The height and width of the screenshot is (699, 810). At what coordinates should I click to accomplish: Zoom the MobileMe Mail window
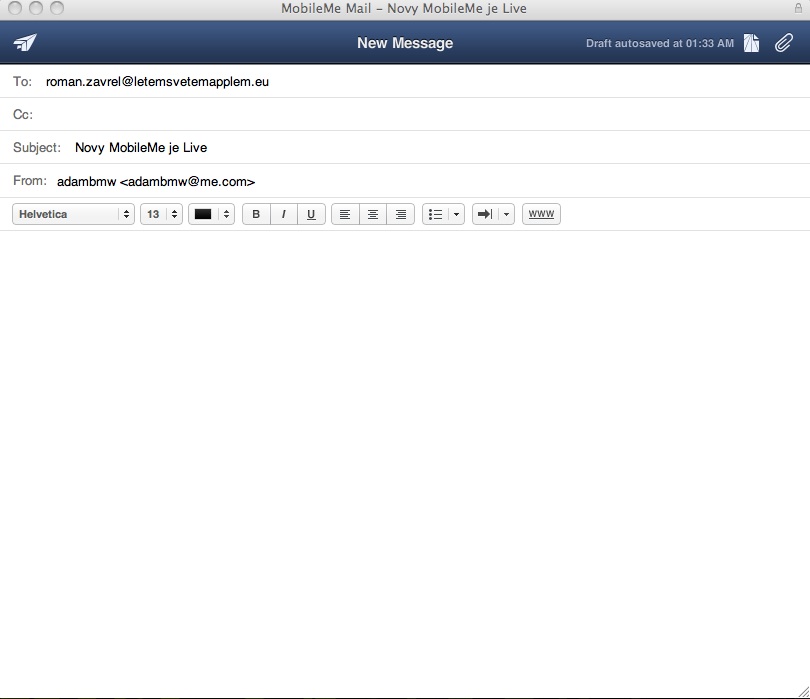pos(57,8)
